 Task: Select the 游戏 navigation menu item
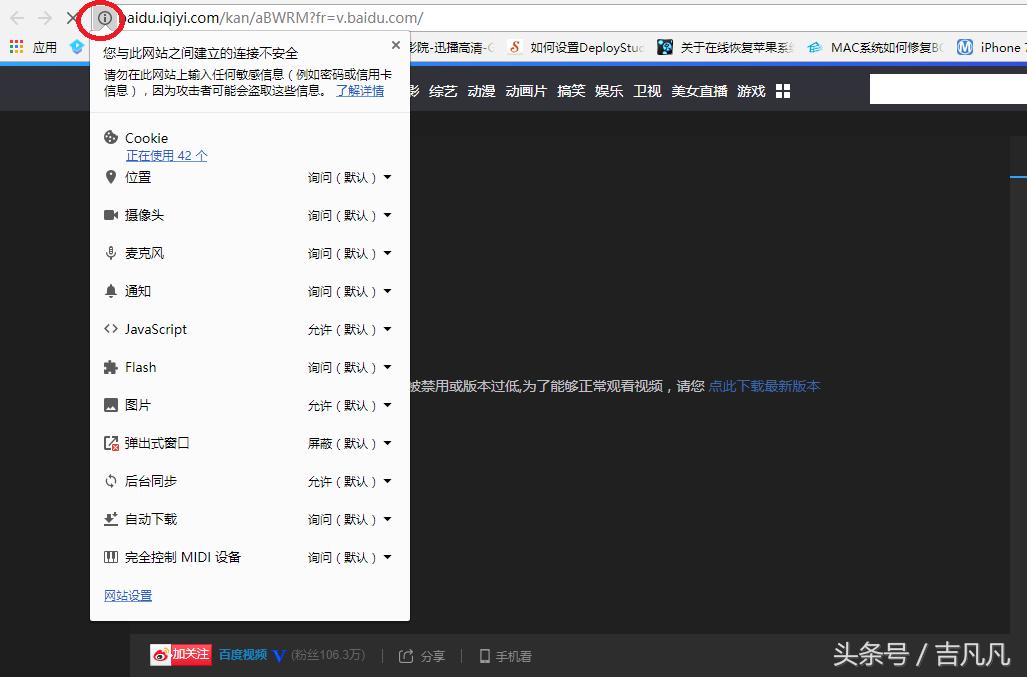750,90
